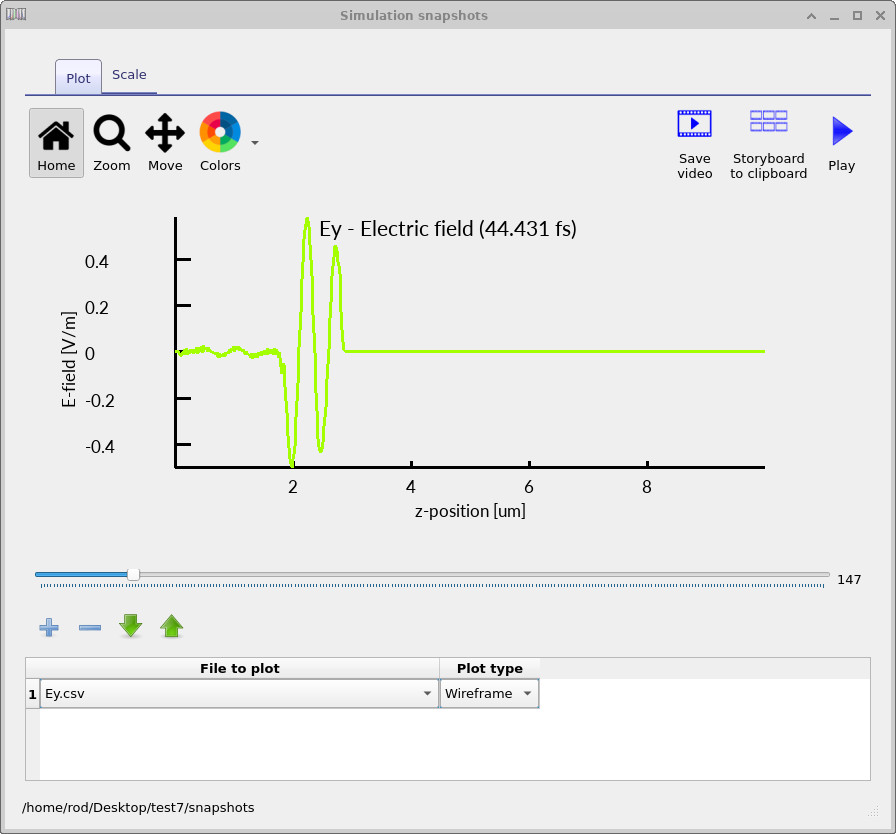This screenshot has width=896, height=834.
Task: Click the snapshots path in status bar
Action: point(138,807)
